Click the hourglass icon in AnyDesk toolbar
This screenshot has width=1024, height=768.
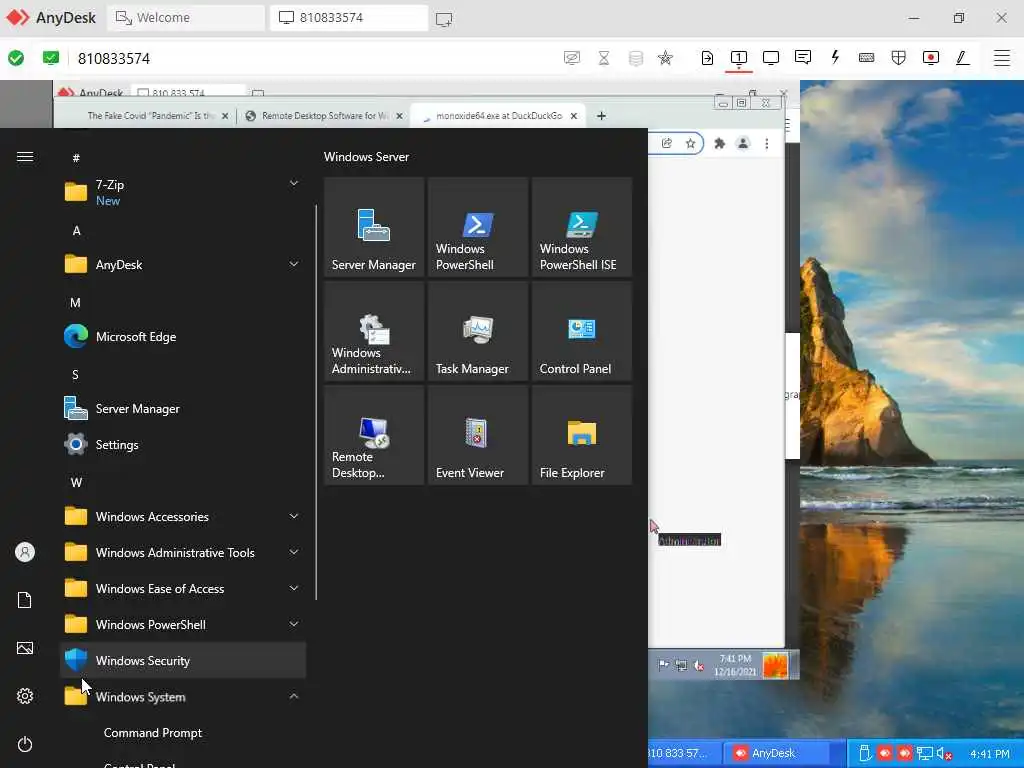pyautogui.click(x=604, y=57)
